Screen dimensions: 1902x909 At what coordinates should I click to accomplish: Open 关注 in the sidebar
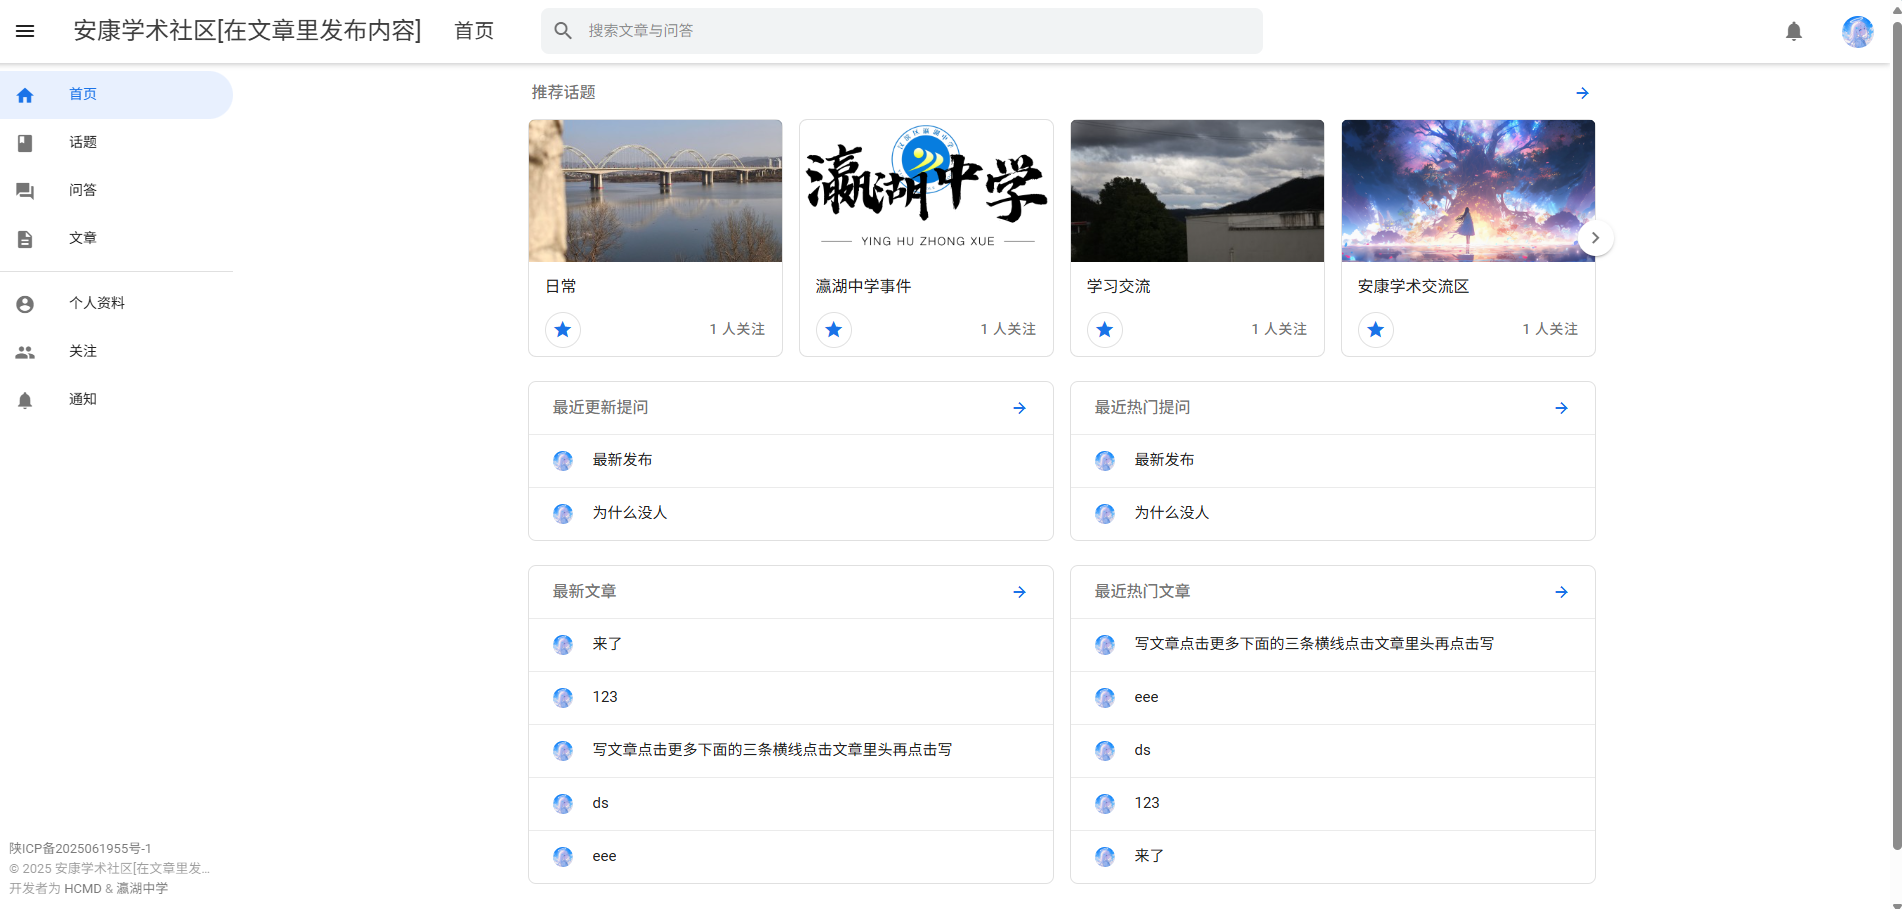116,352
